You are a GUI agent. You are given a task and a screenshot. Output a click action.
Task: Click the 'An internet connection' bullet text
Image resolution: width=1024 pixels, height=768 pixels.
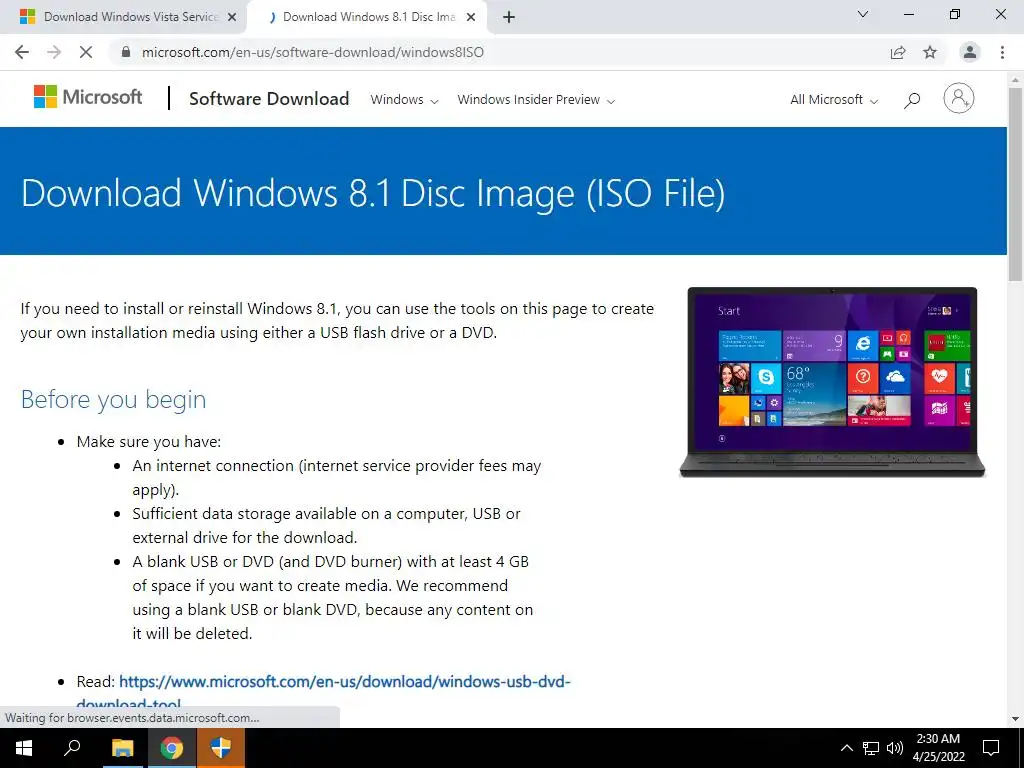click(337, 478)
